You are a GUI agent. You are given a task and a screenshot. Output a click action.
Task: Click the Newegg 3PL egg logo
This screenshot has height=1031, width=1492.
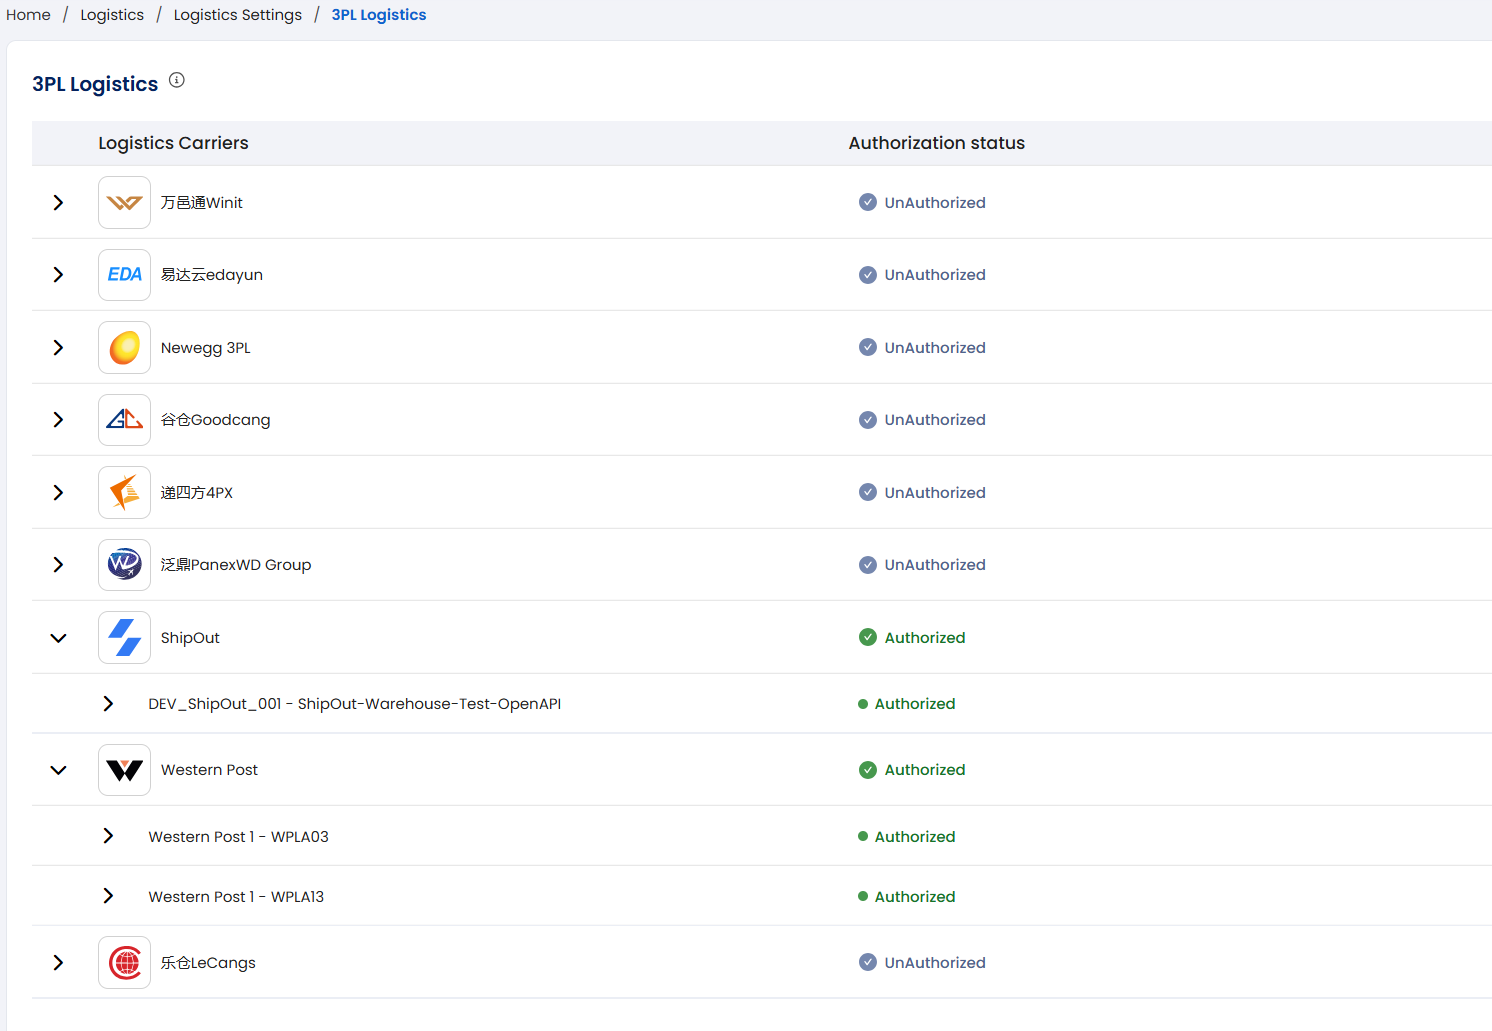(x=124, y=348)
